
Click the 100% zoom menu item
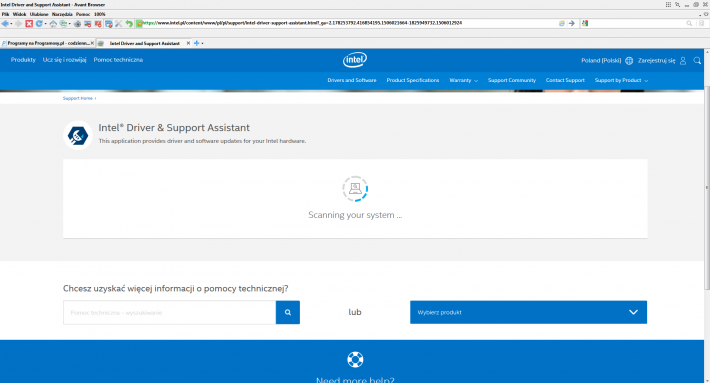click(x=100, y=14)
